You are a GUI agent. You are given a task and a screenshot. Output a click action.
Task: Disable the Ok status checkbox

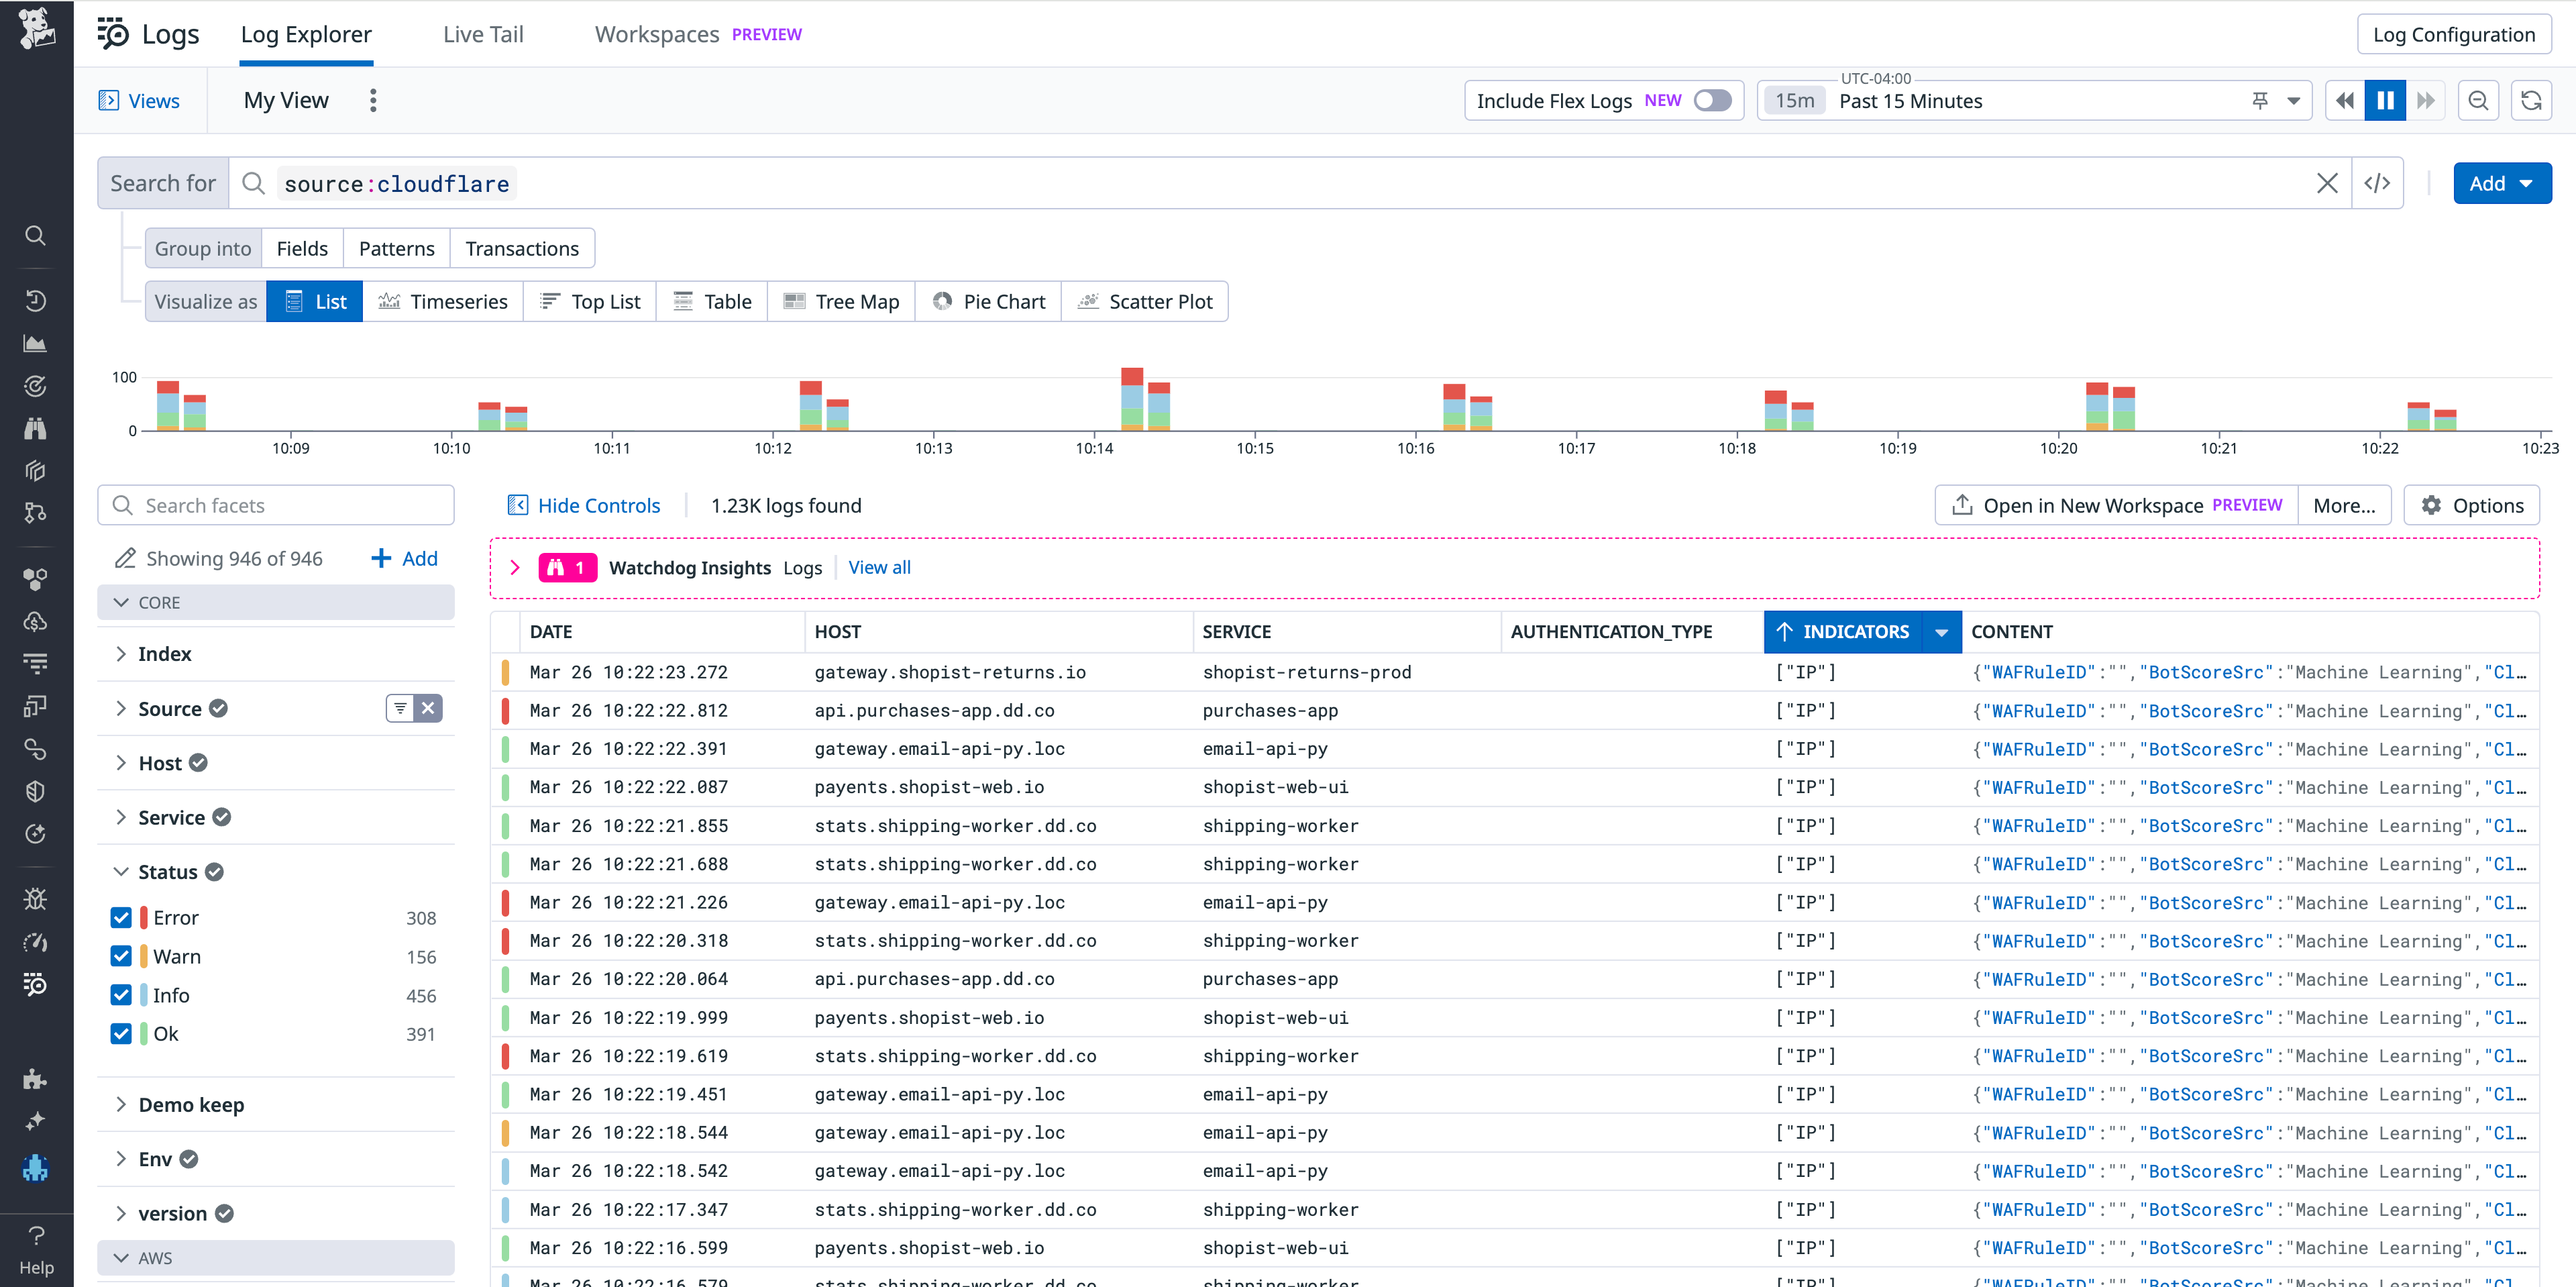coord(121,1033)
